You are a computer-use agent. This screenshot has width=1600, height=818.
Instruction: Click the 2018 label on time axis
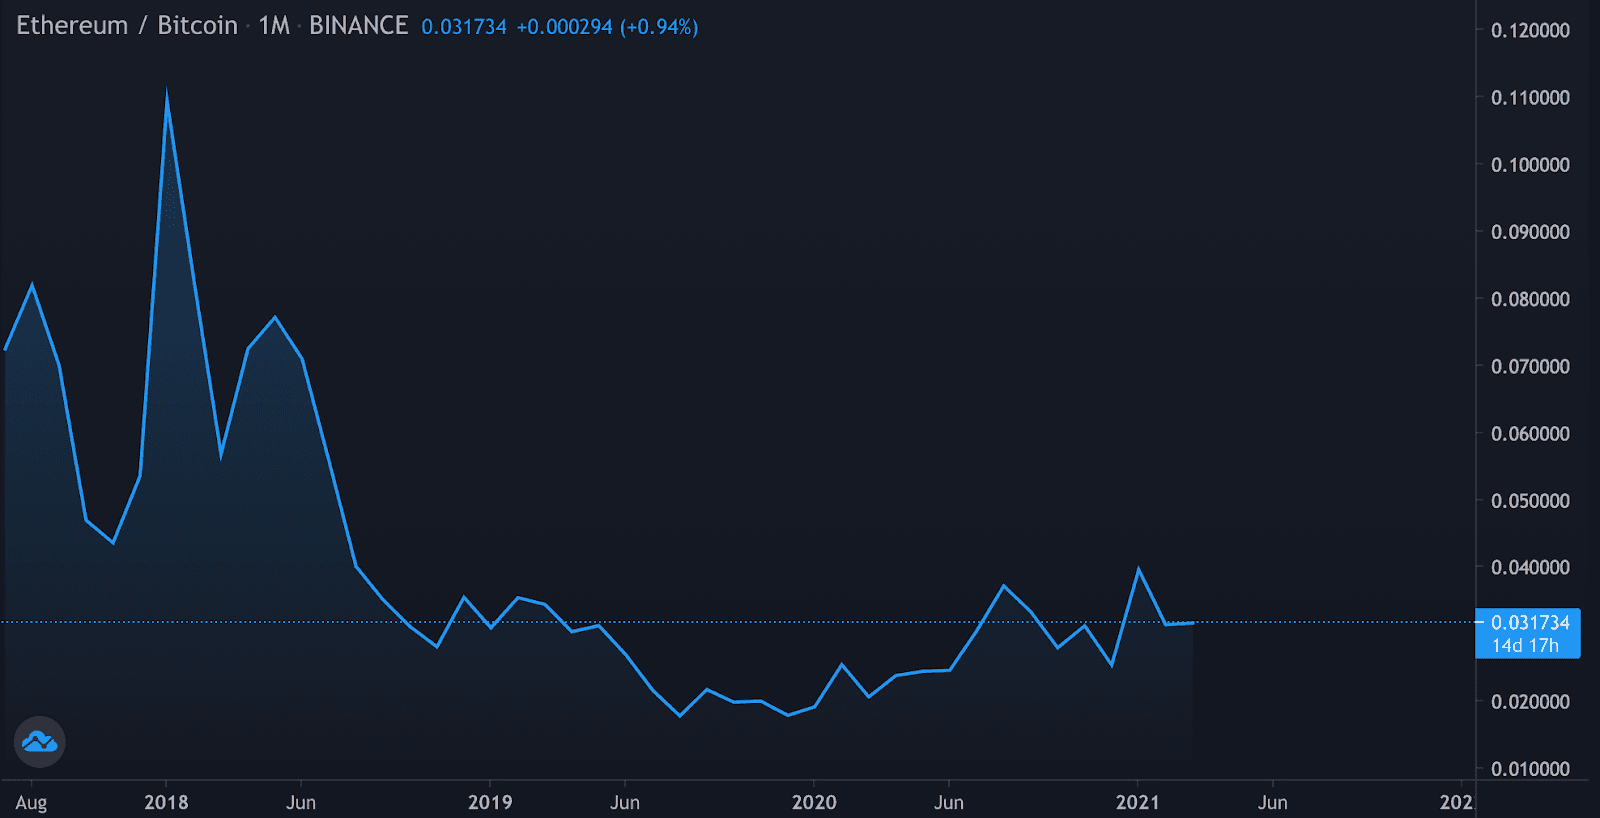point(166,802)
